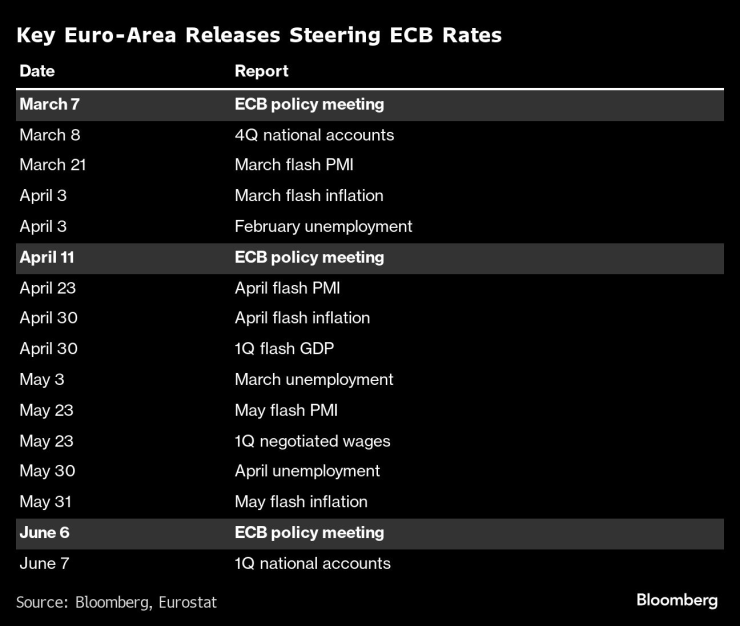Select the April flash PMI report

pos(288,288)
